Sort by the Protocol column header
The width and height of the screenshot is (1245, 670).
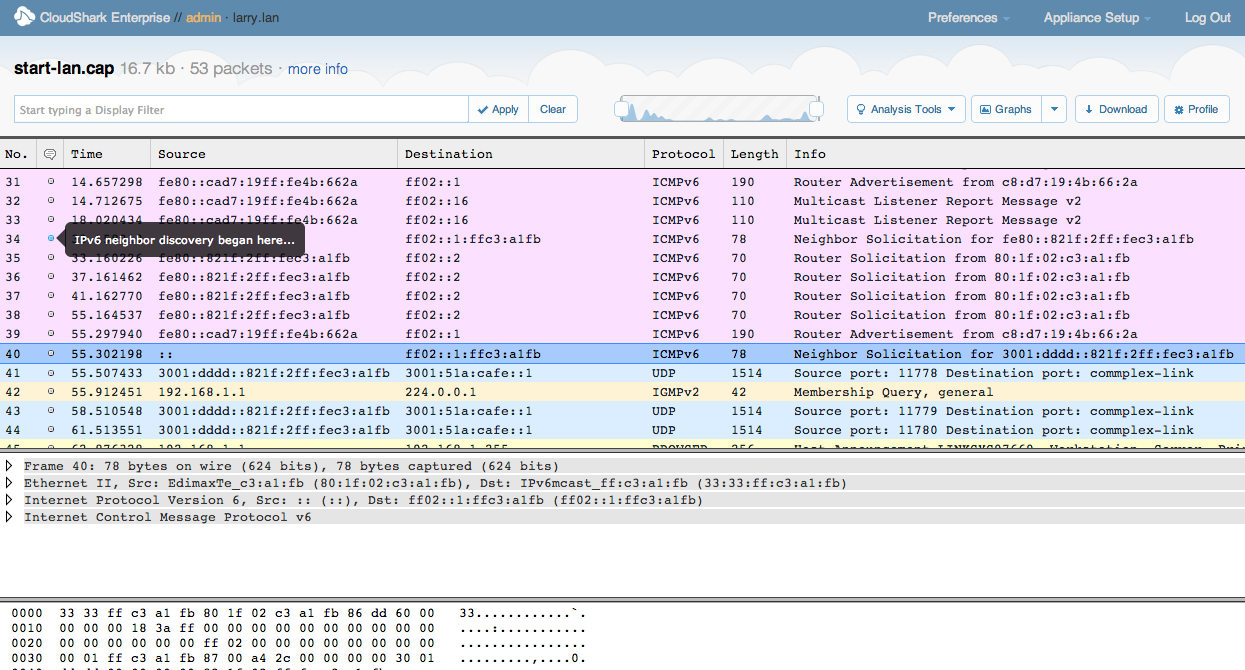pos(684,154)
